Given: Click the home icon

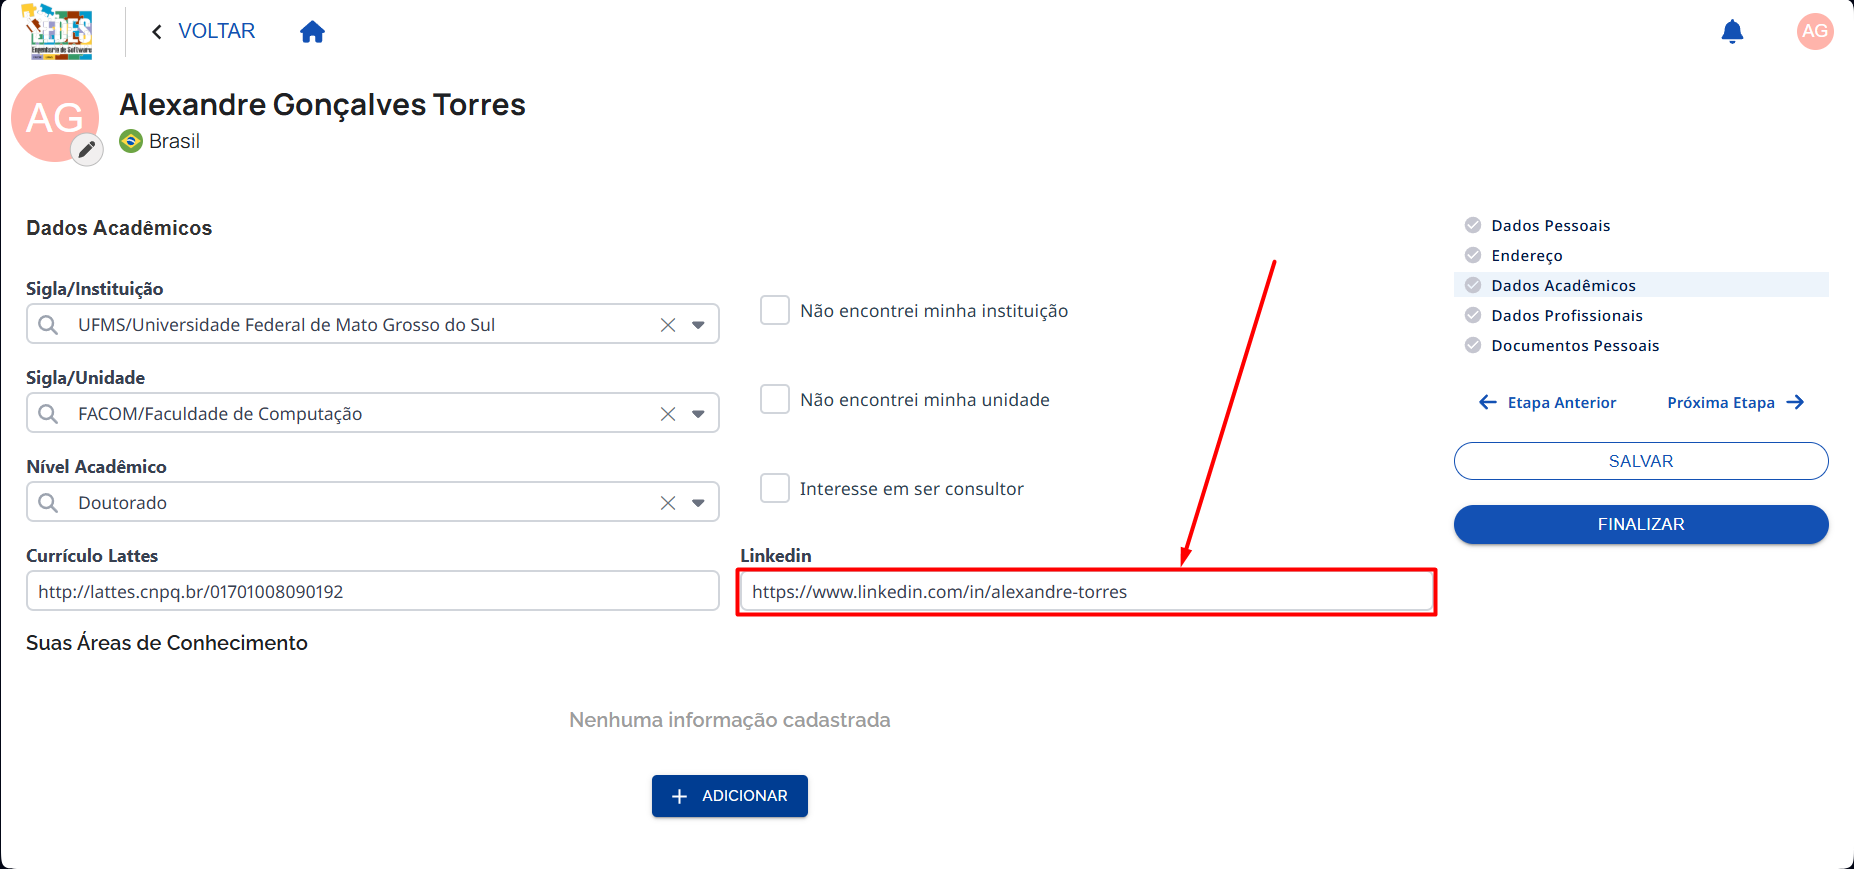Looking at the screenshot, I should click(313, 32).
